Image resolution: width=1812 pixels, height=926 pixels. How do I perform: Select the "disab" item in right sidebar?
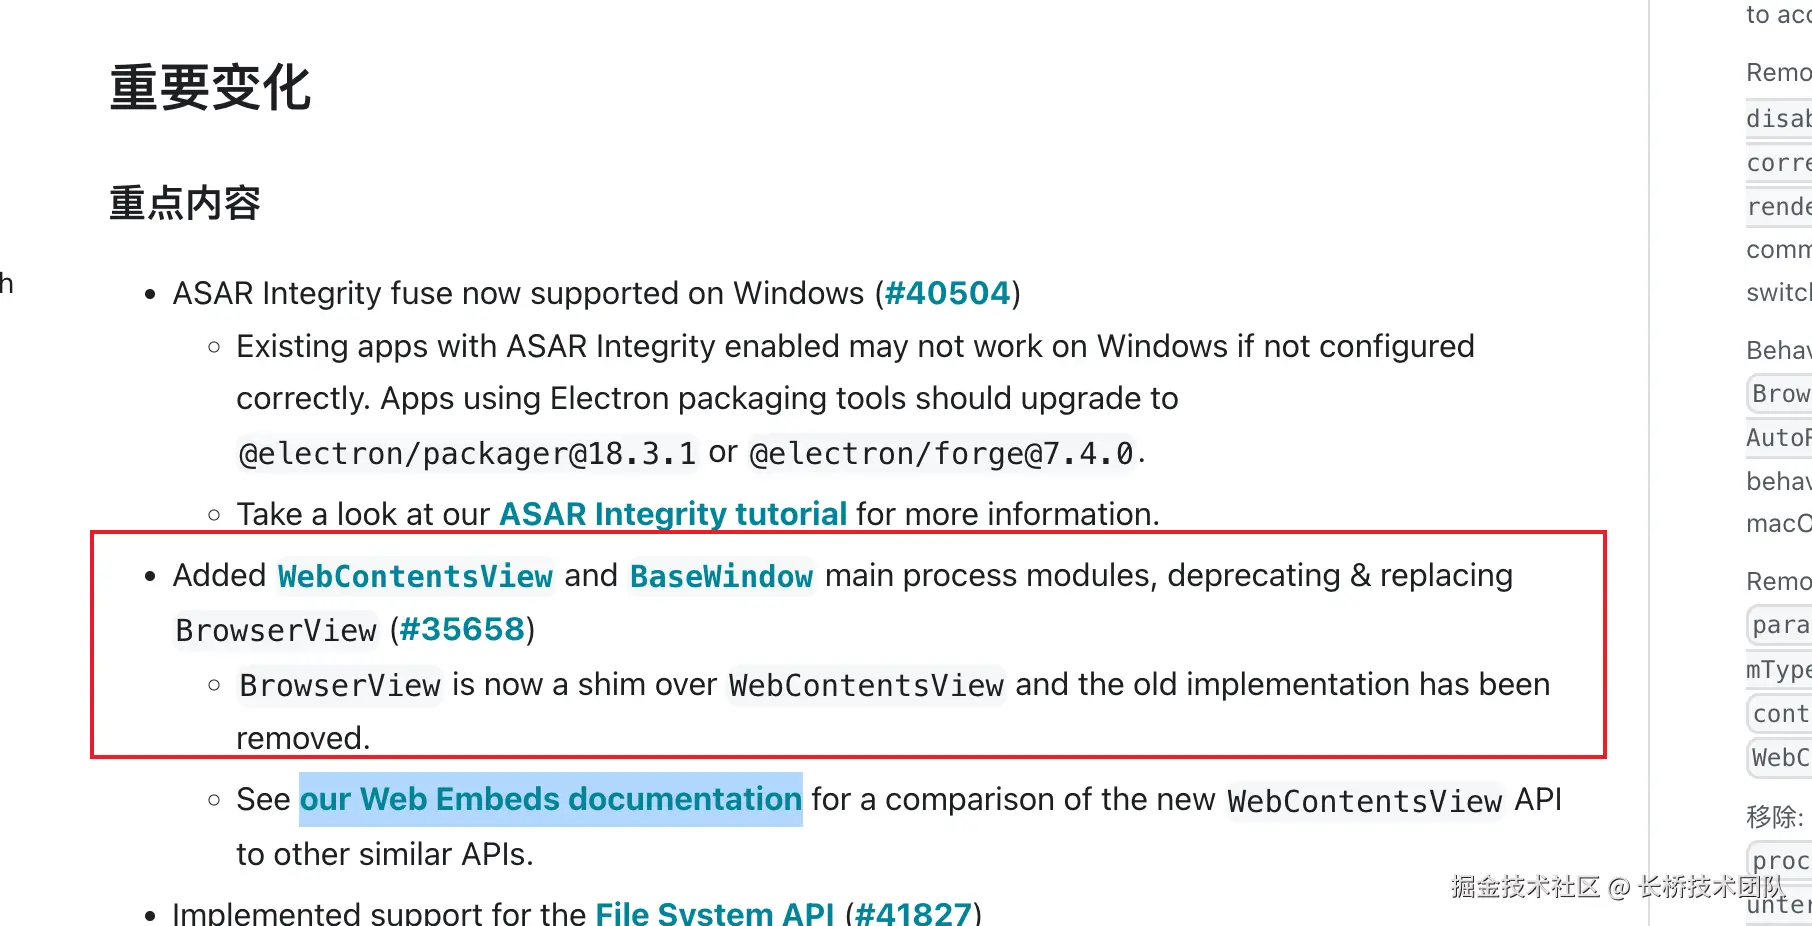tap(1779, 119)
